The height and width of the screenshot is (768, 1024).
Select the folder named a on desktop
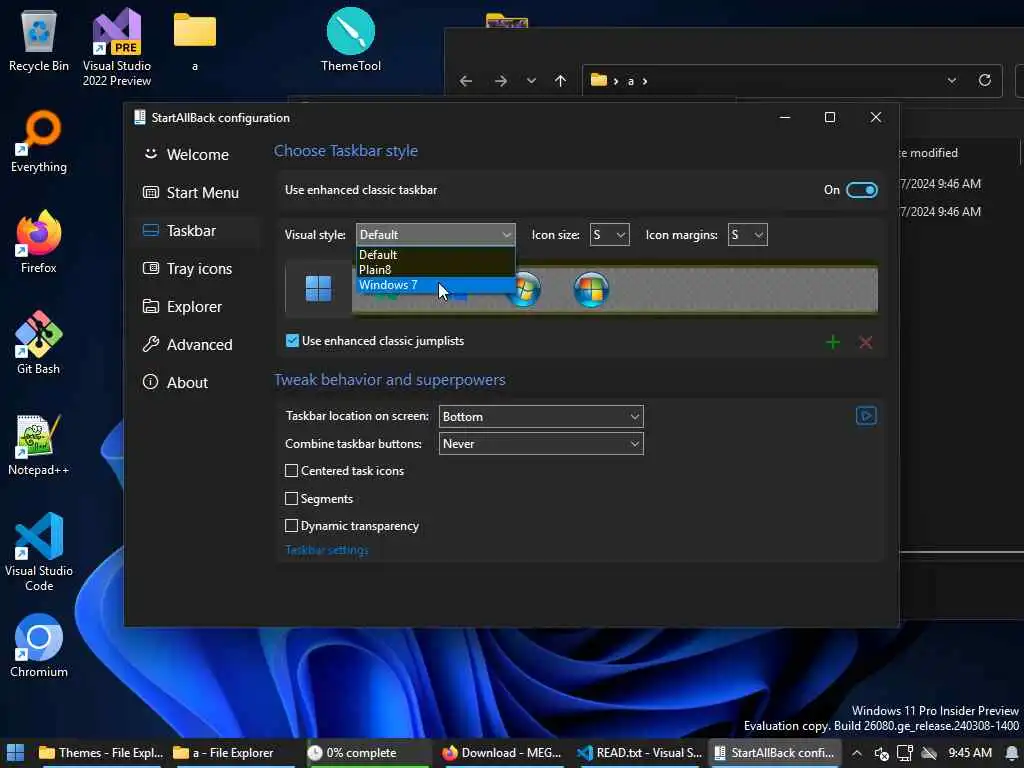point(195,40)
